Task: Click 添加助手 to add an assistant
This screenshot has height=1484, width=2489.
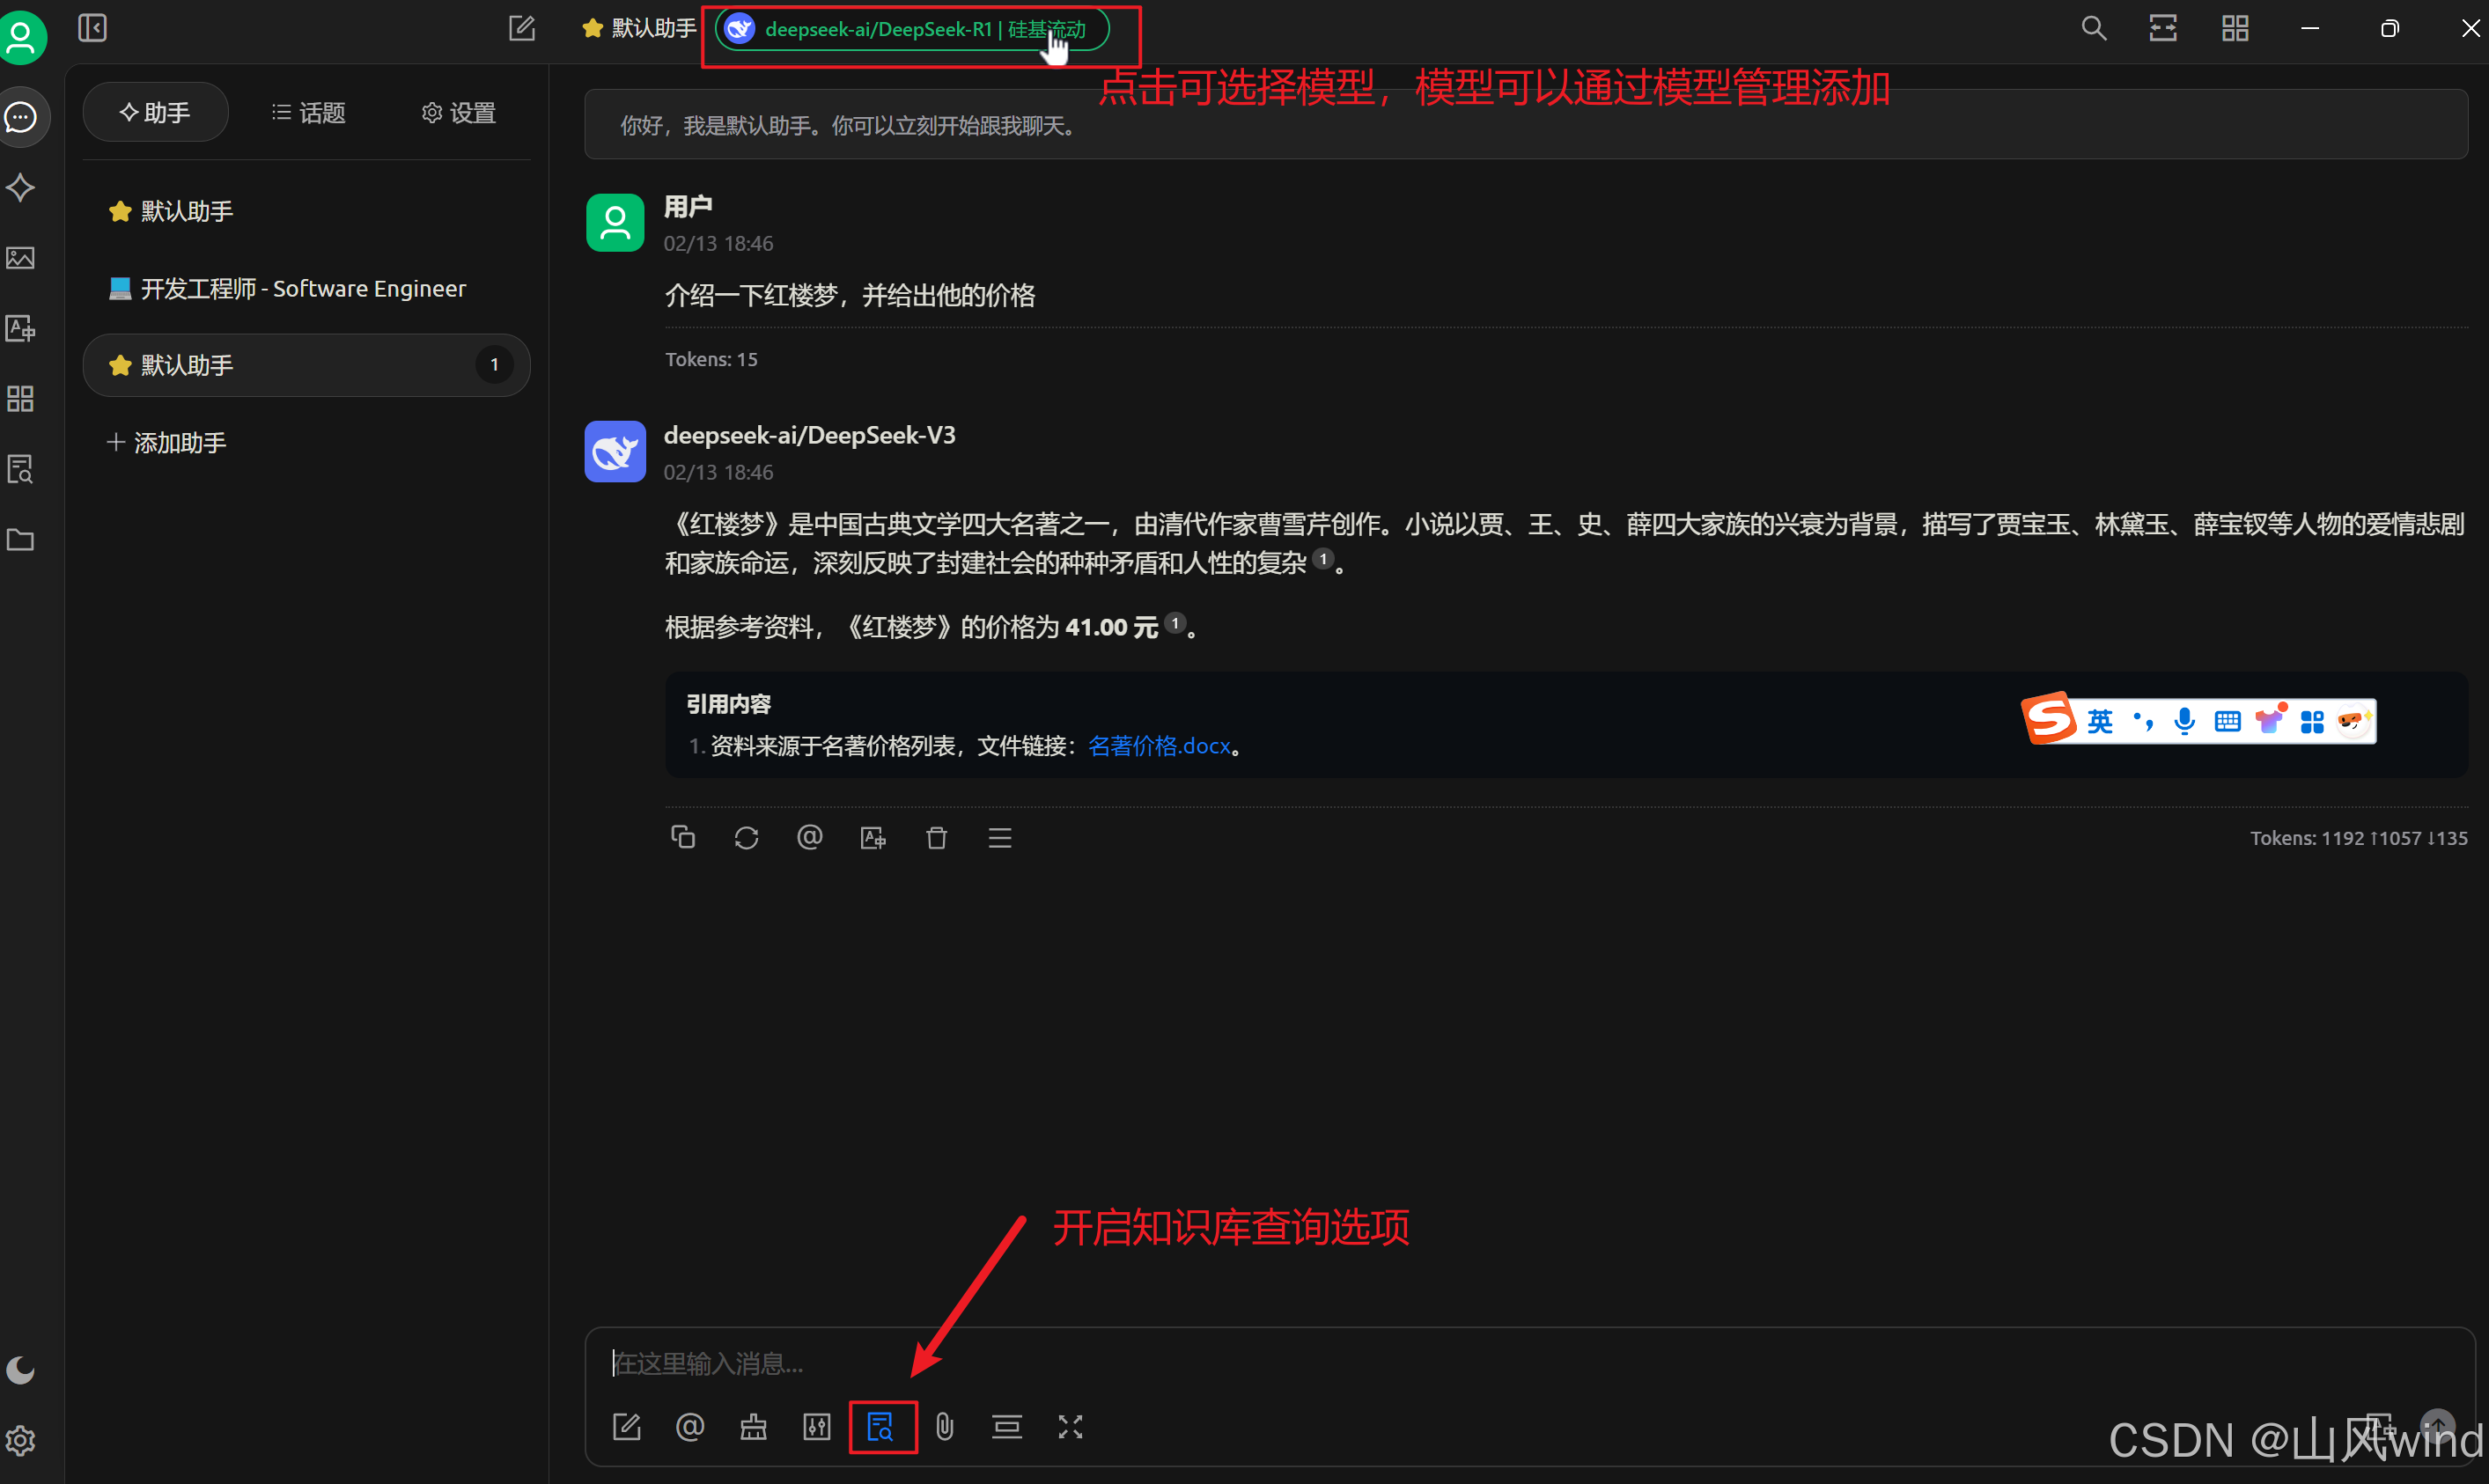Action: click(x=167, y=442)
